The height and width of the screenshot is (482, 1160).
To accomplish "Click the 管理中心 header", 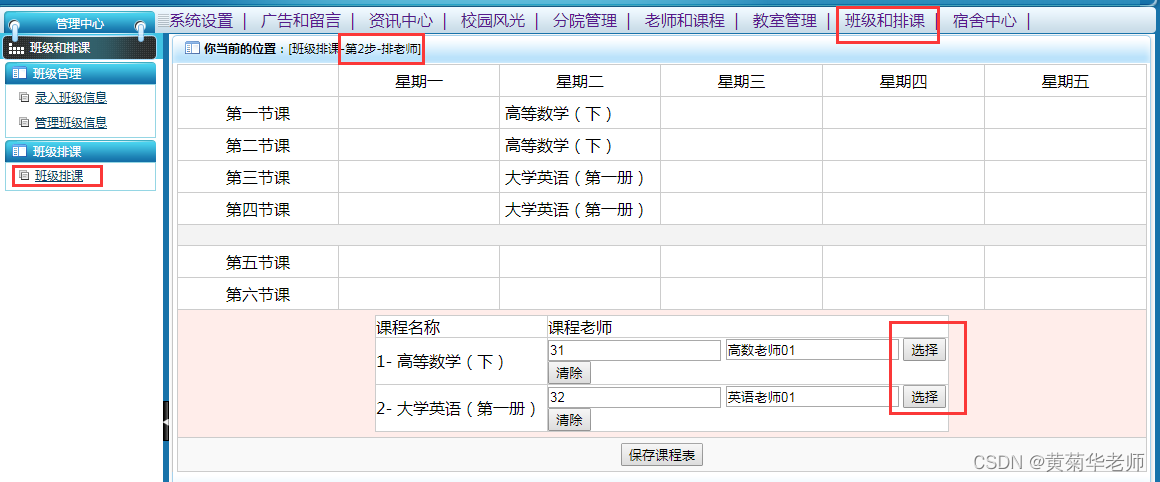I will point(80,24).
